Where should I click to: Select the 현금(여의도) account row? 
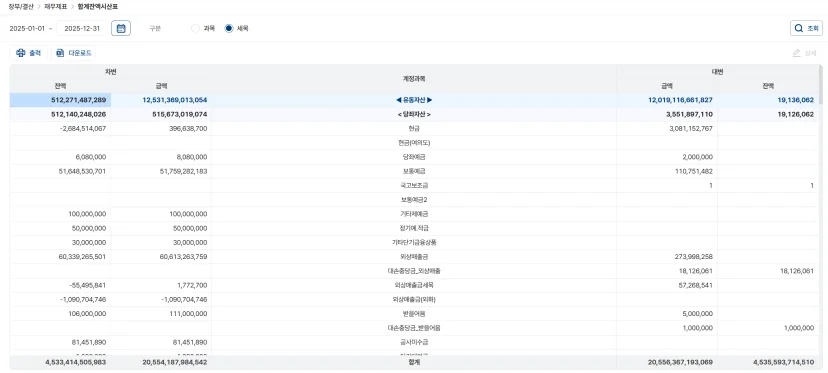(414, 143)
